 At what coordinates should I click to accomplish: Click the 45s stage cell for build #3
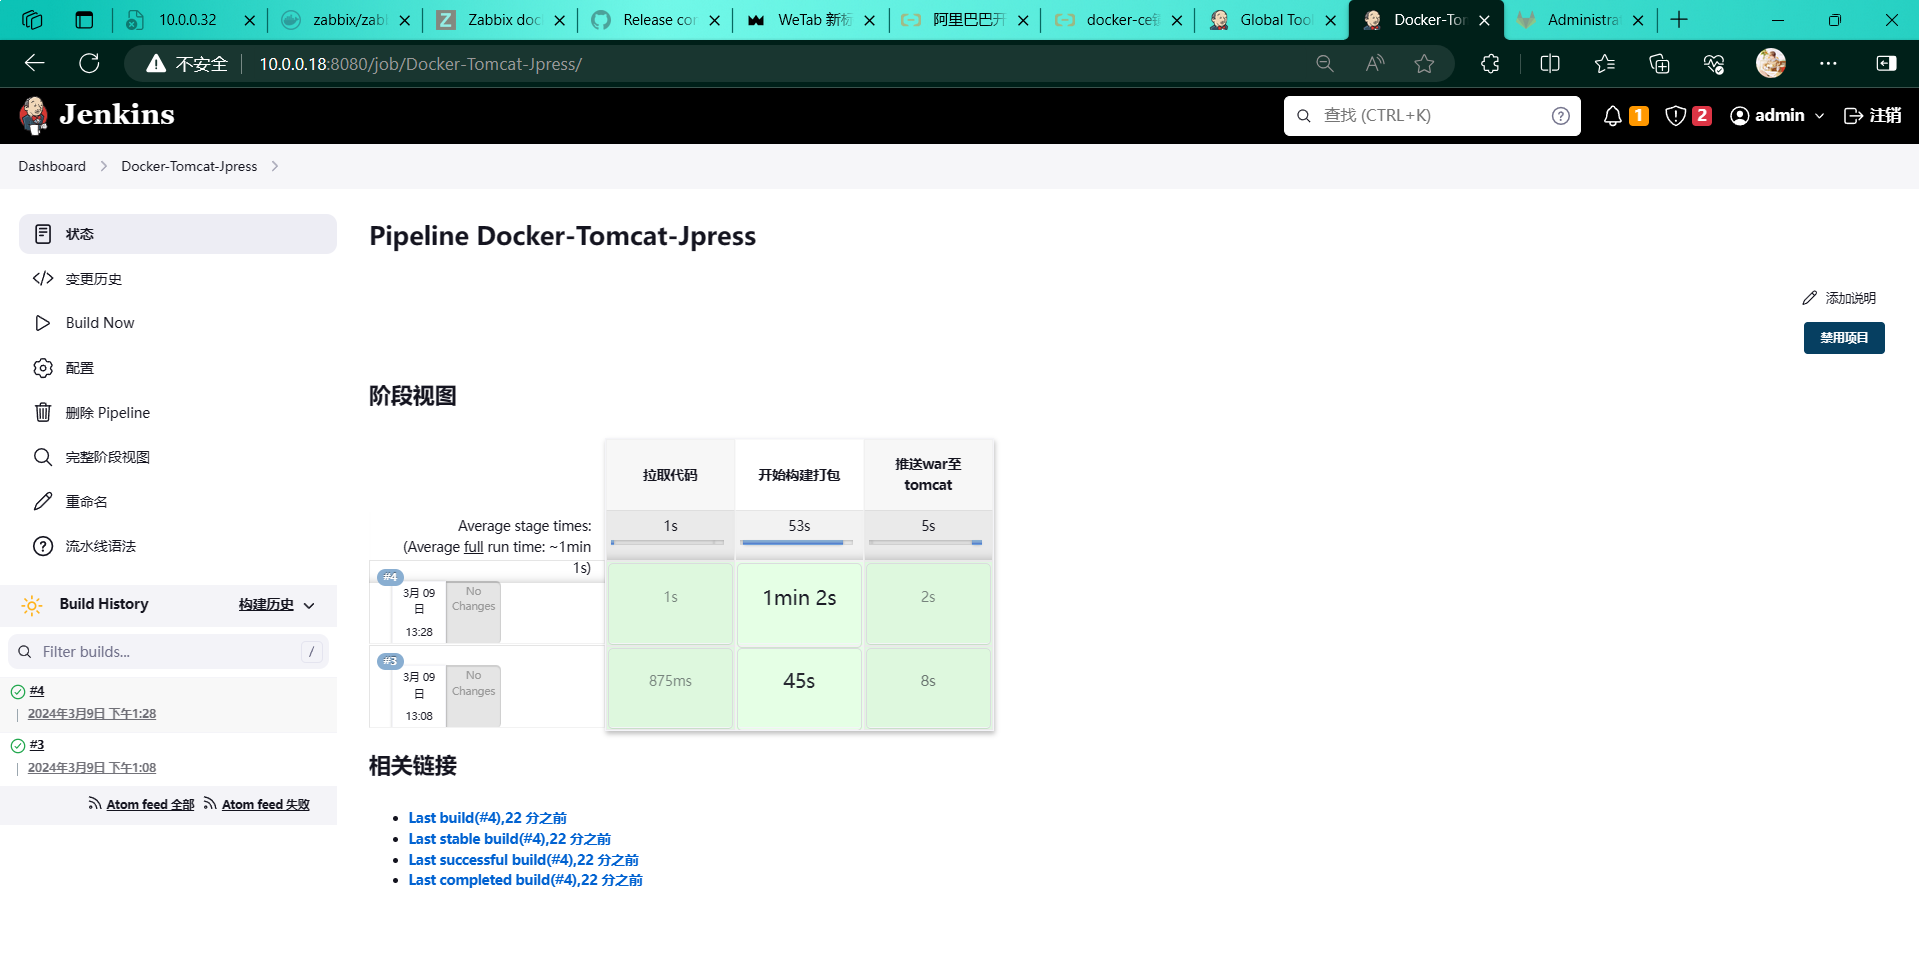click(799, 688)
